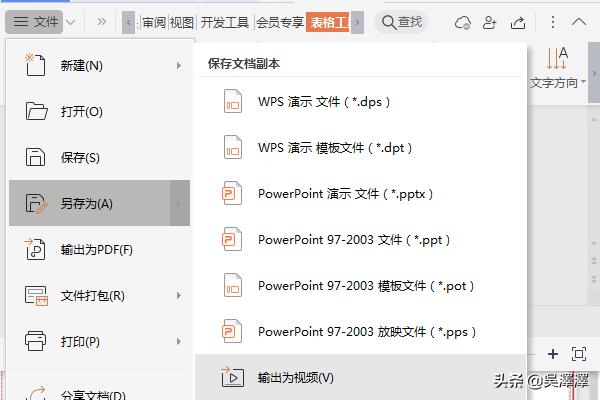Screen dimensions: 600x400
Task: Choose 打印(P) menu entry
Action: (99, 341)
